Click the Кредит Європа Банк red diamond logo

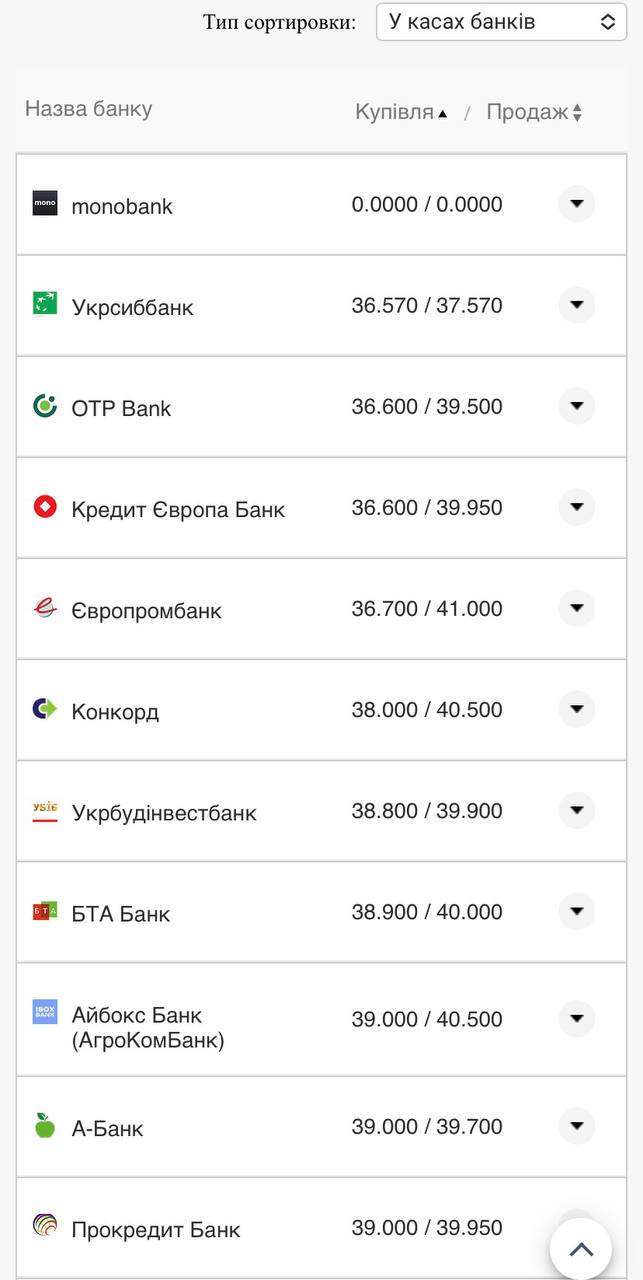coord(44,507)
